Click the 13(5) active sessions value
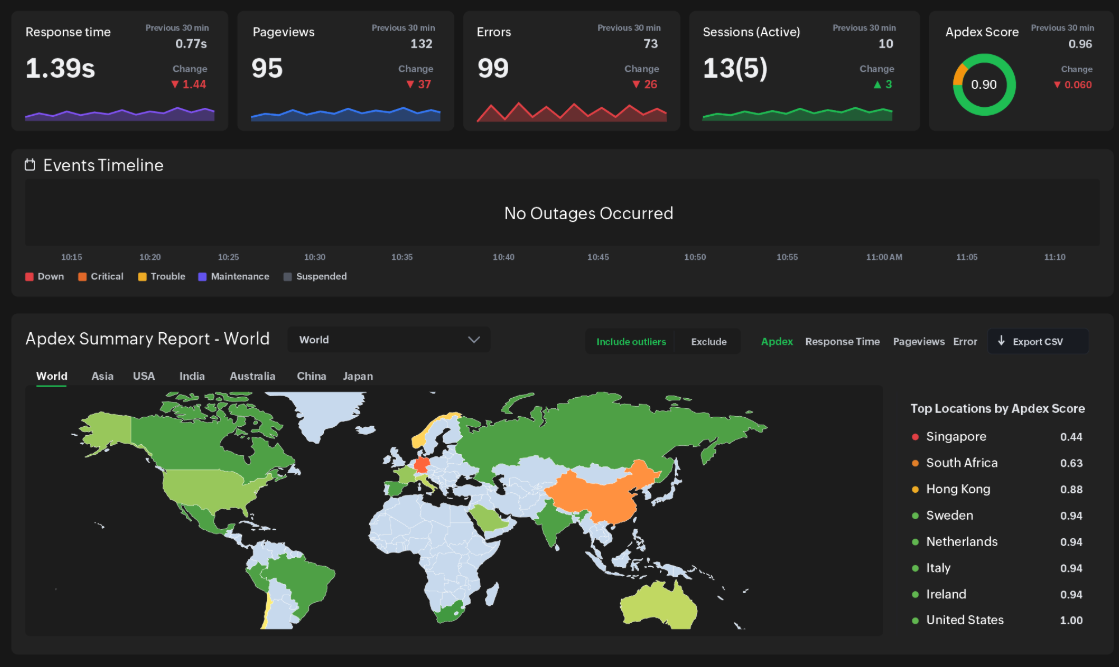1119x667 pixels. [x=735, y=68]
